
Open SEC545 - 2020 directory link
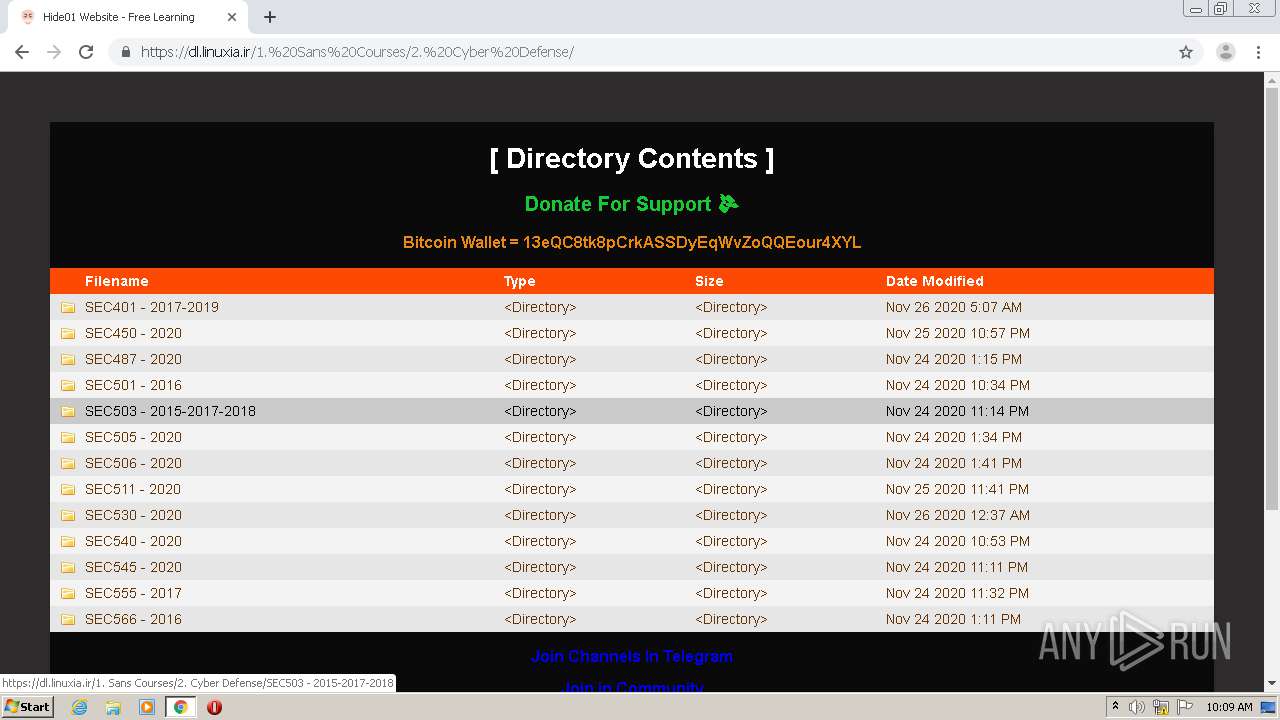[x=133, y=567]
